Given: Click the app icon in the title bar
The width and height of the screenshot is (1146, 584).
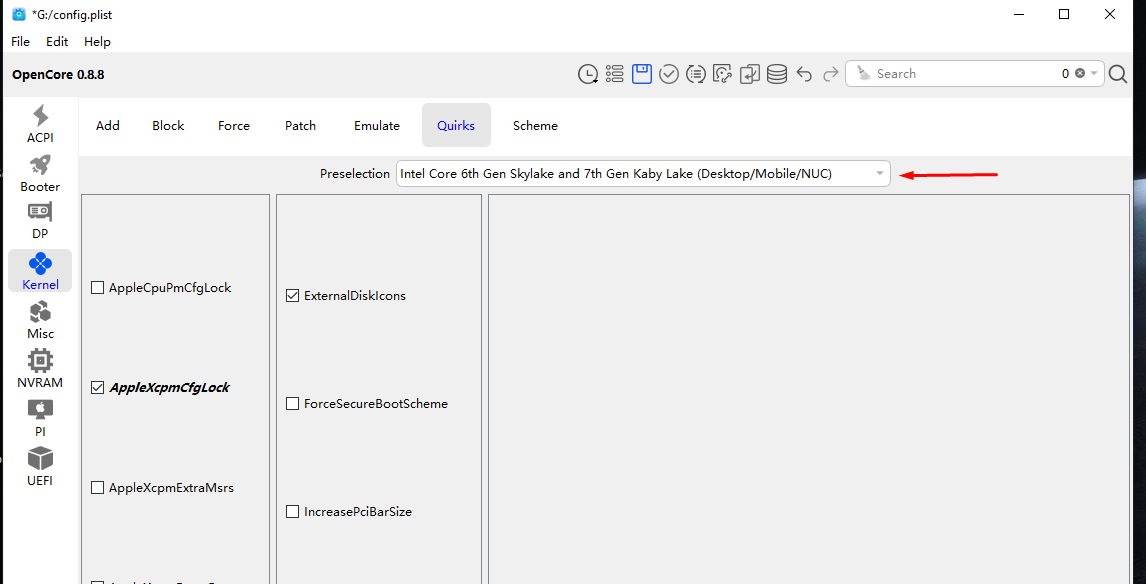Looking at the screenshot, I should [x=19, y=14].
